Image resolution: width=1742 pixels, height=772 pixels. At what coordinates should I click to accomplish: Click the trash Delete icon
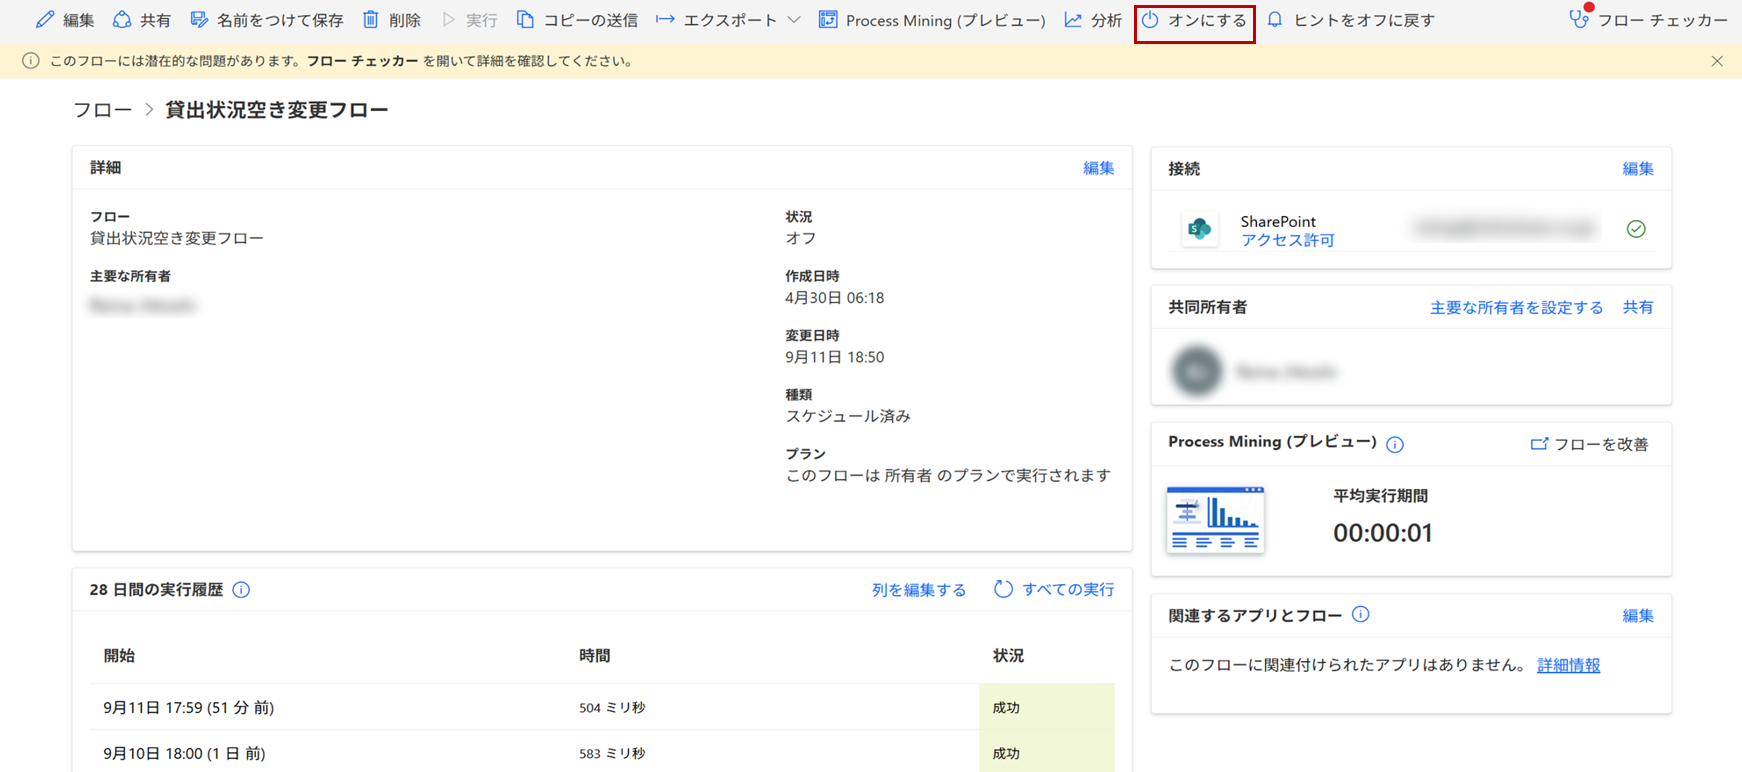[371, 20]
